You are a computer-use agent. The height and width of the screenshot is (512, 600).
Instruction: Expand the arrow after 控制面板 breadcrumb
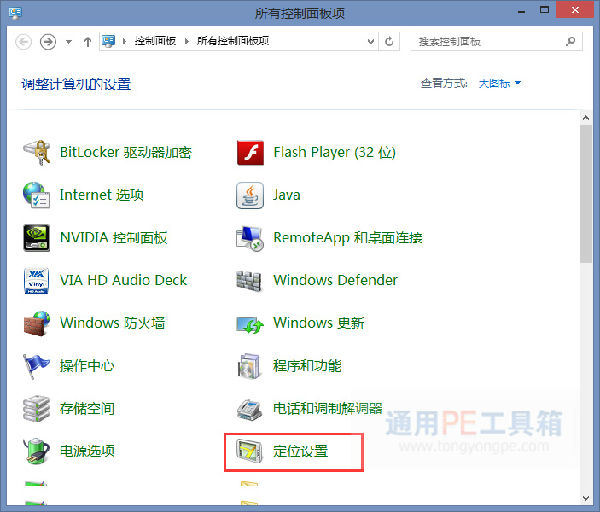(x=187, y=41)
